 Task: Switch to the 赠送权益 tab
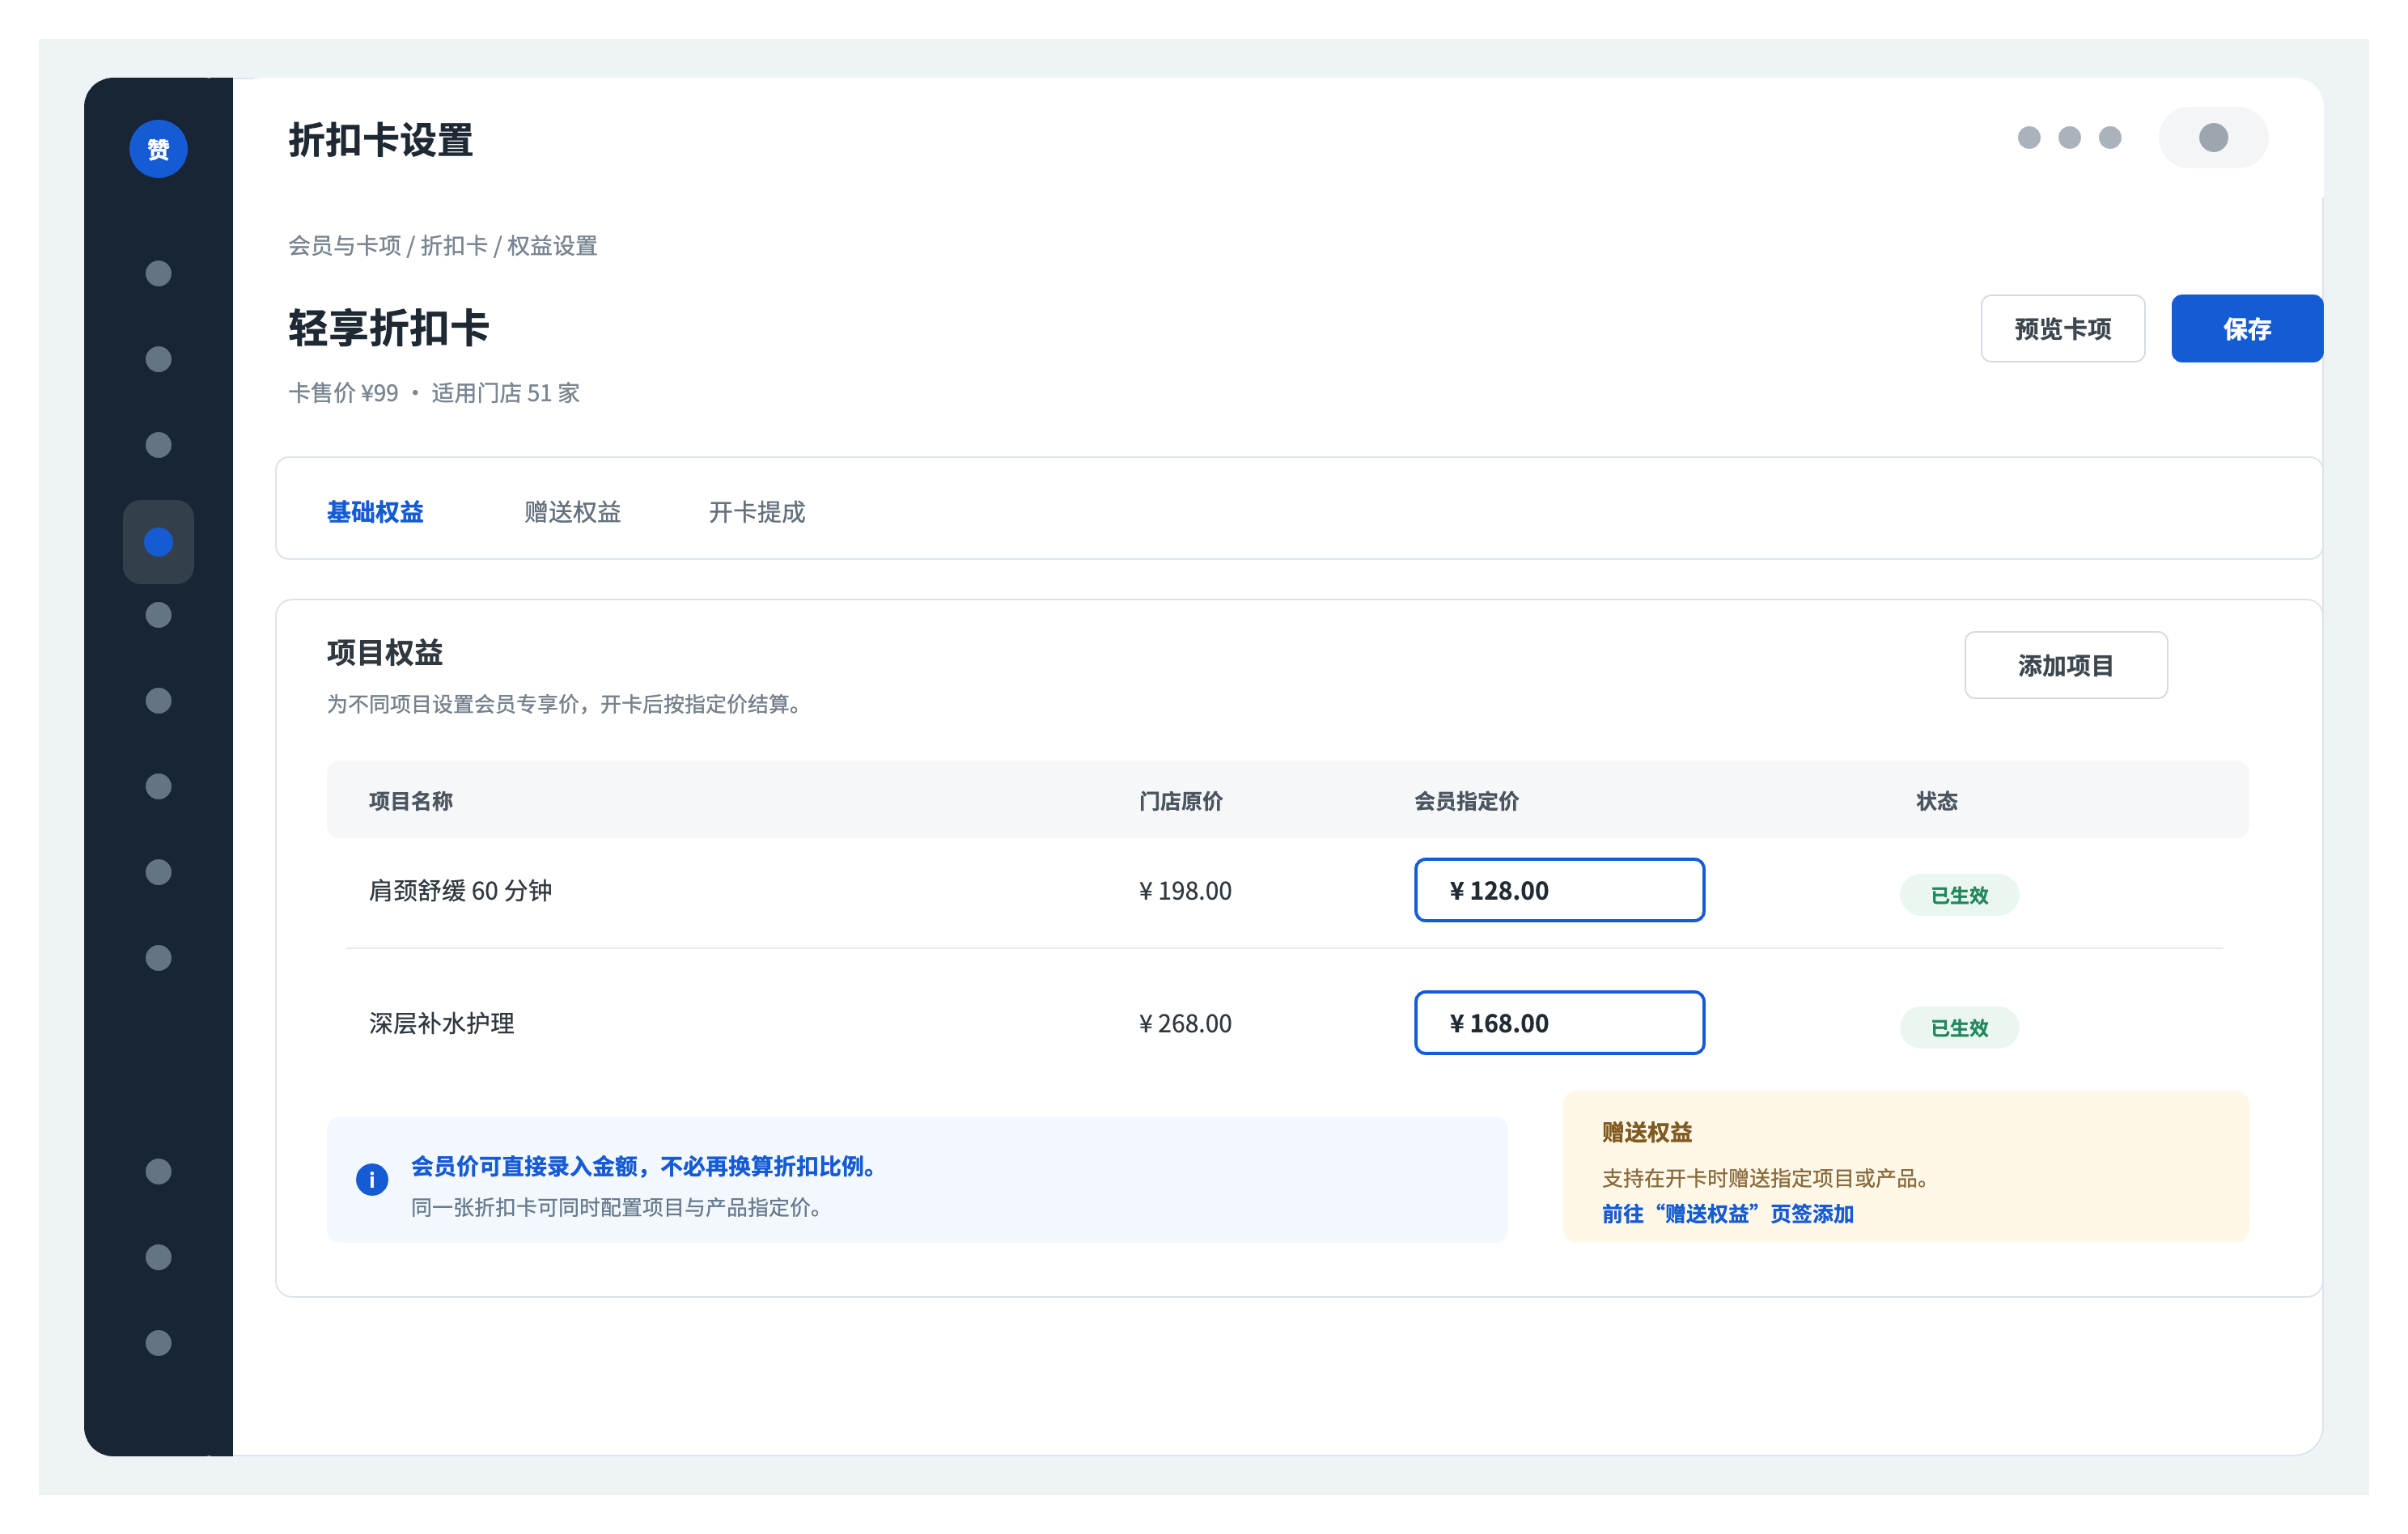pyautogui.click(x=573, y=512)
